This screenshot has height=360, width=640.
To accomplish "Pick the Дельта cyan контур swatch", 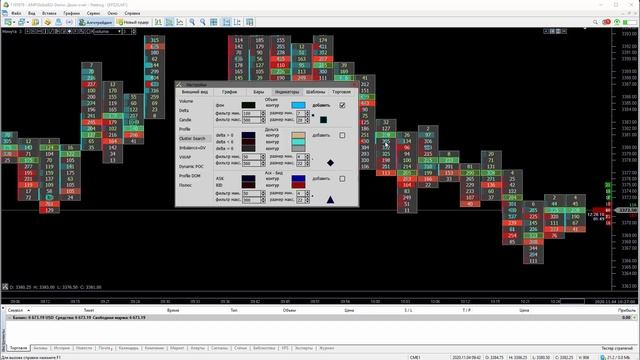I will point(298,142).
